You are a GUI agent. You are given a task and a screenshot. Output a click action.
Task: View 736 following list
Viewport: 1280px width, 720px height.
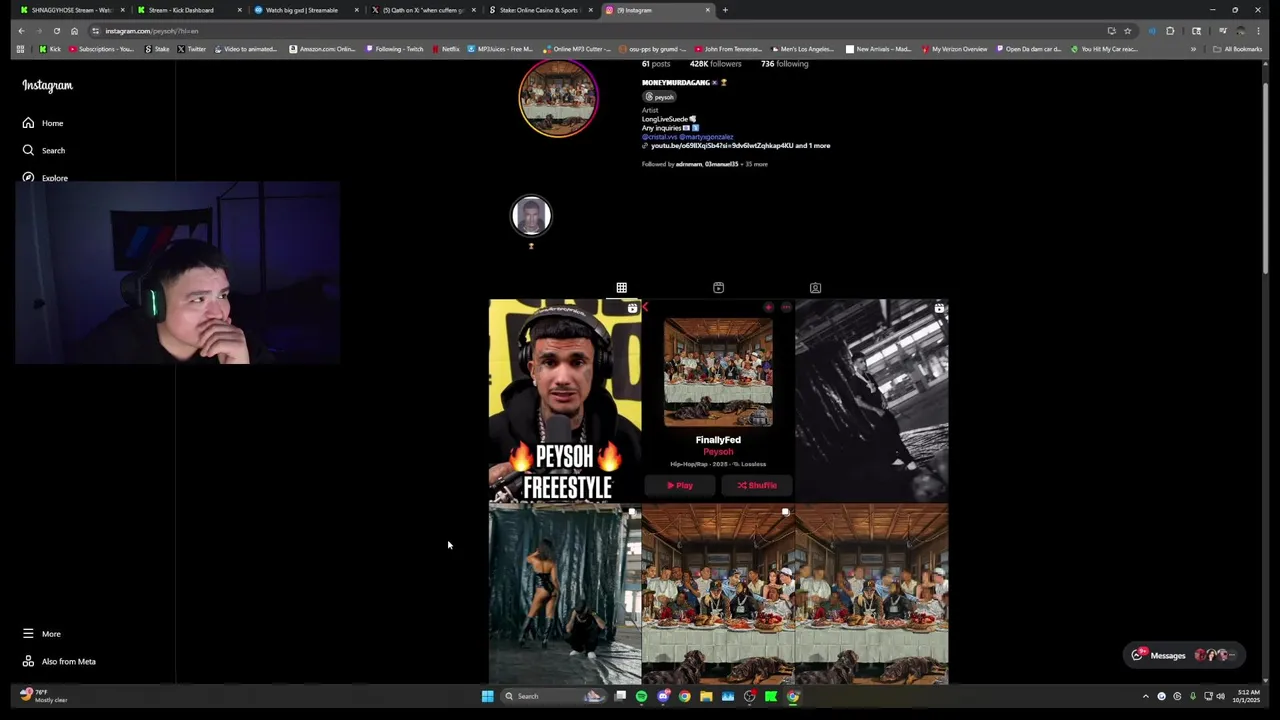(x=784, y=64)
